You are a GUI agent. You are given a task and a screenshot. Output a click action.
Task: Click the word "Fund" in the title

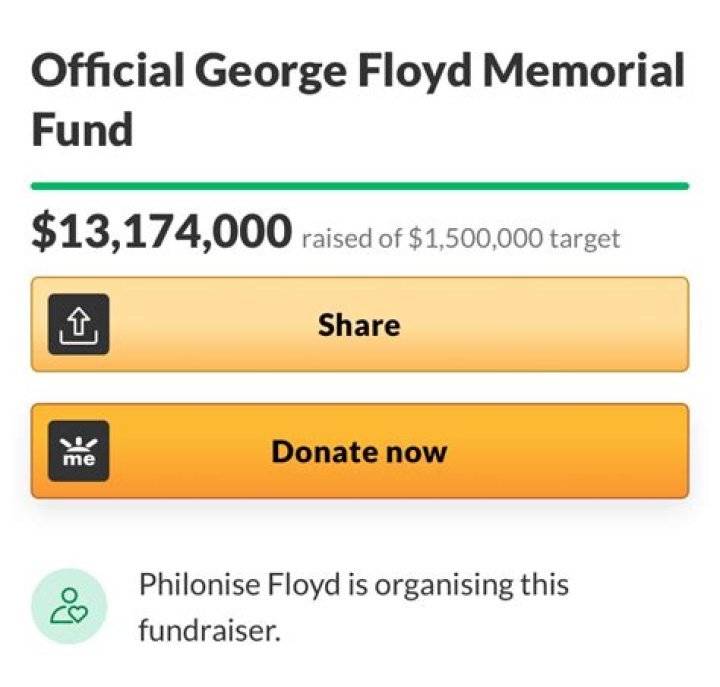[x=82, y=129]
